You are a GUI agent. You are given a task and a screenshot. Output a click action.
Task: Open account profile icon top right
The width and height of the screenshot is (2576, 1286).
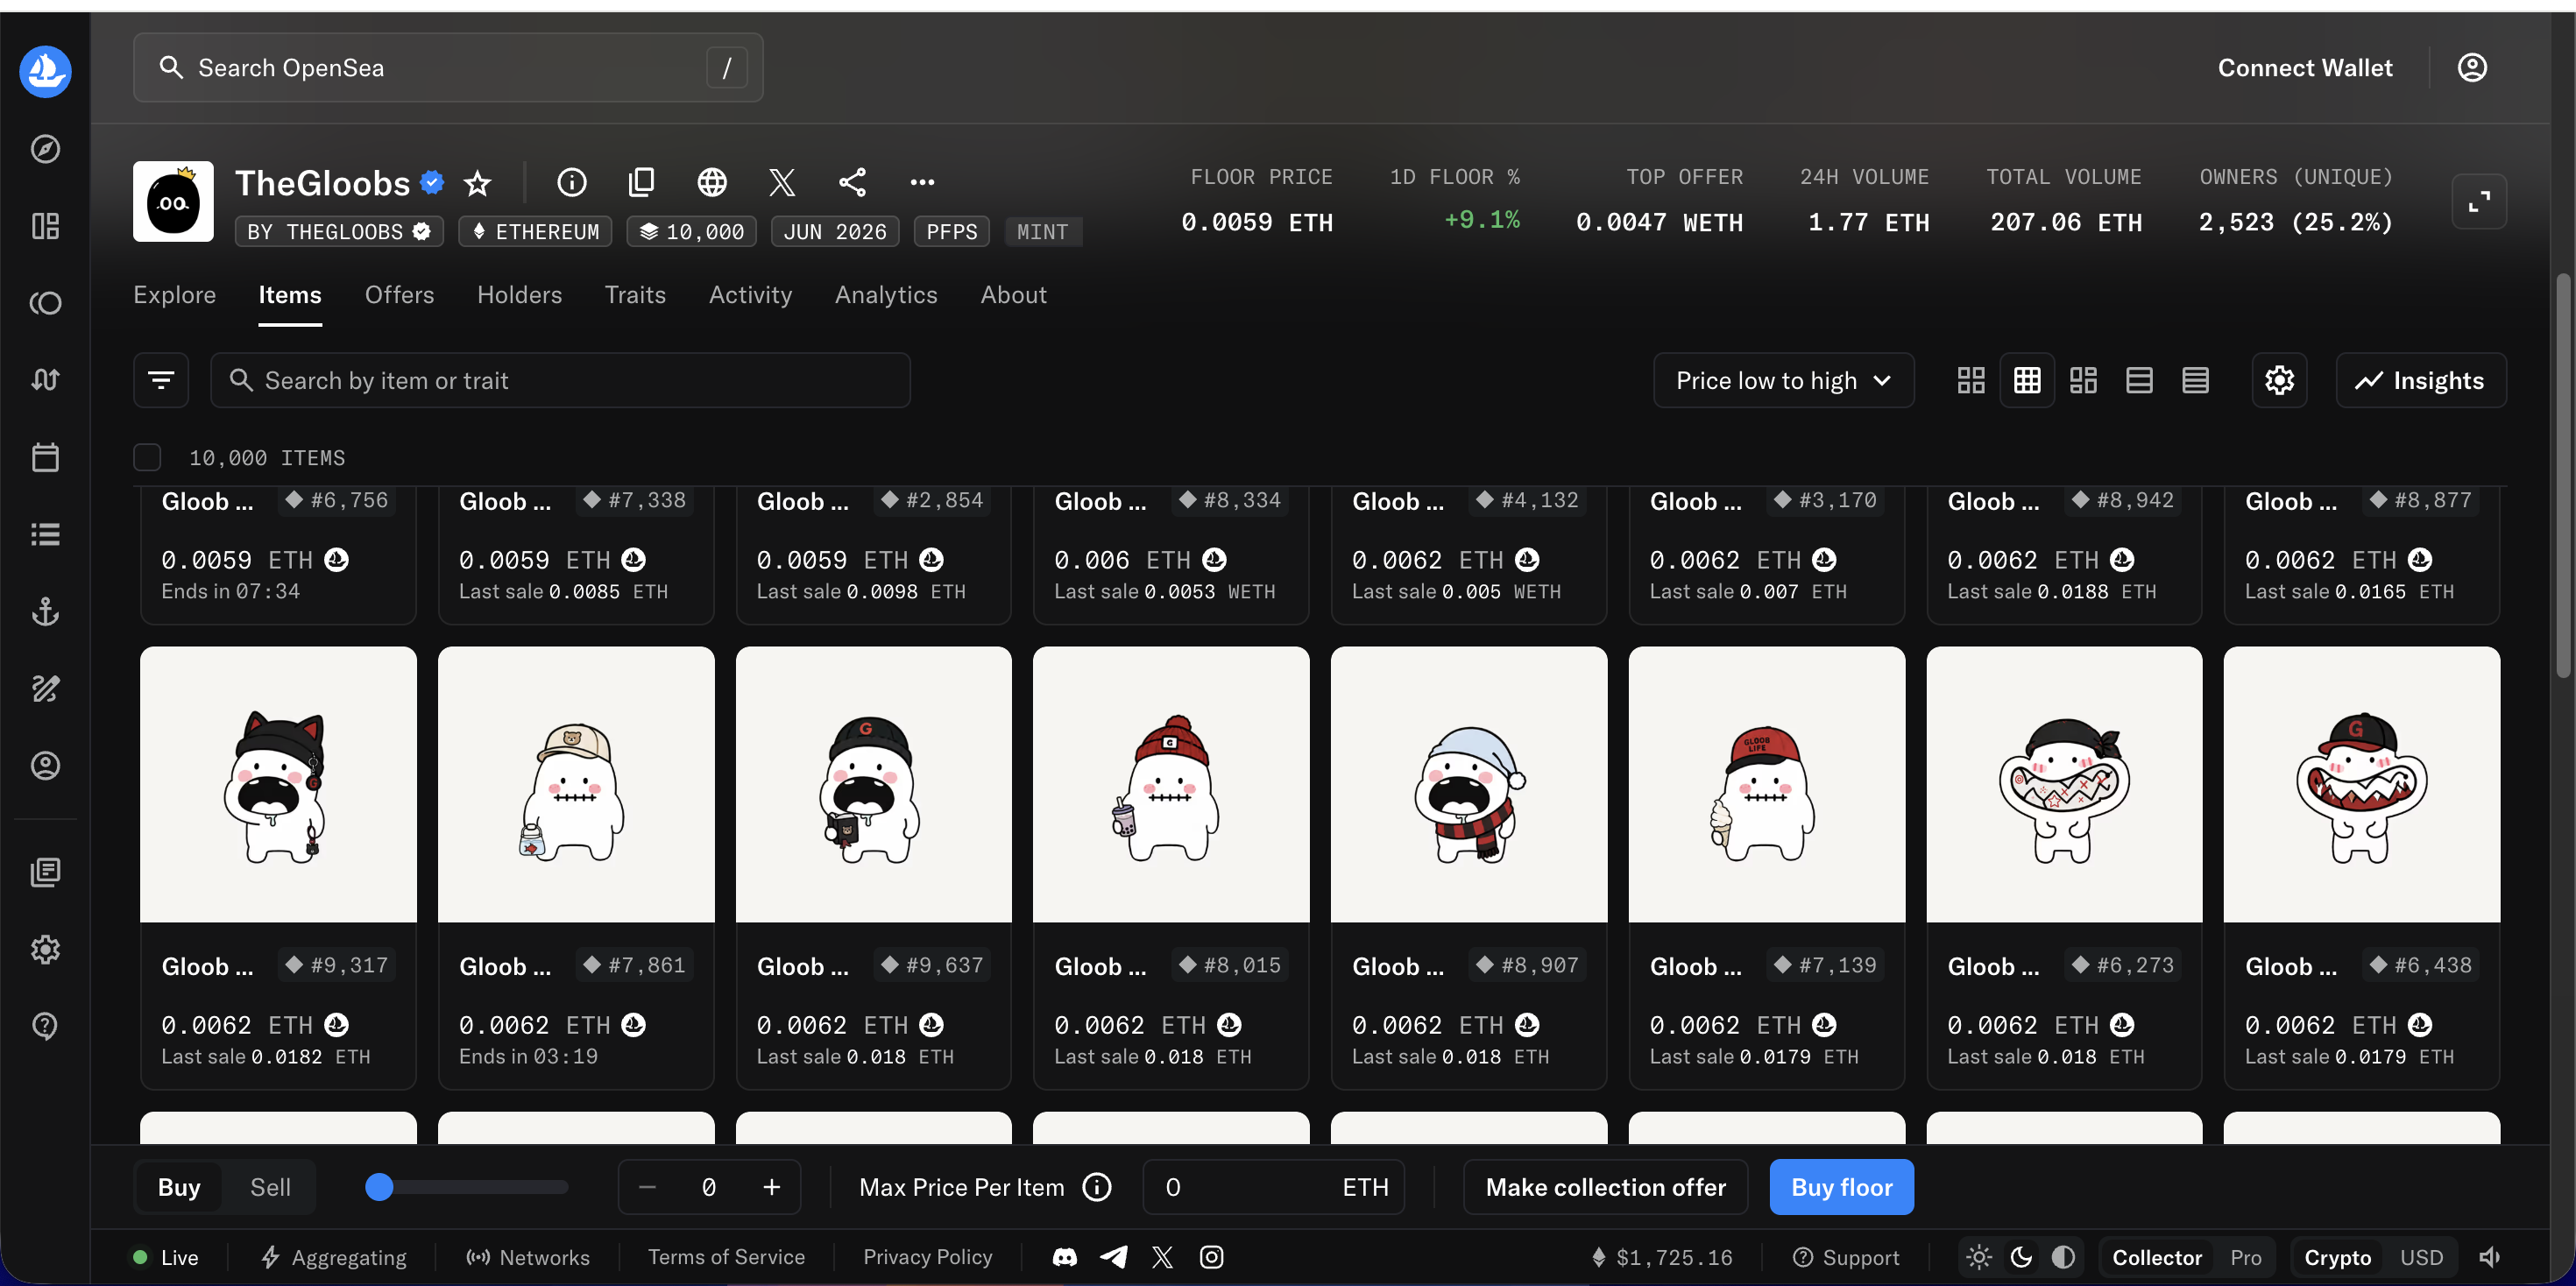pos(2472,67)
